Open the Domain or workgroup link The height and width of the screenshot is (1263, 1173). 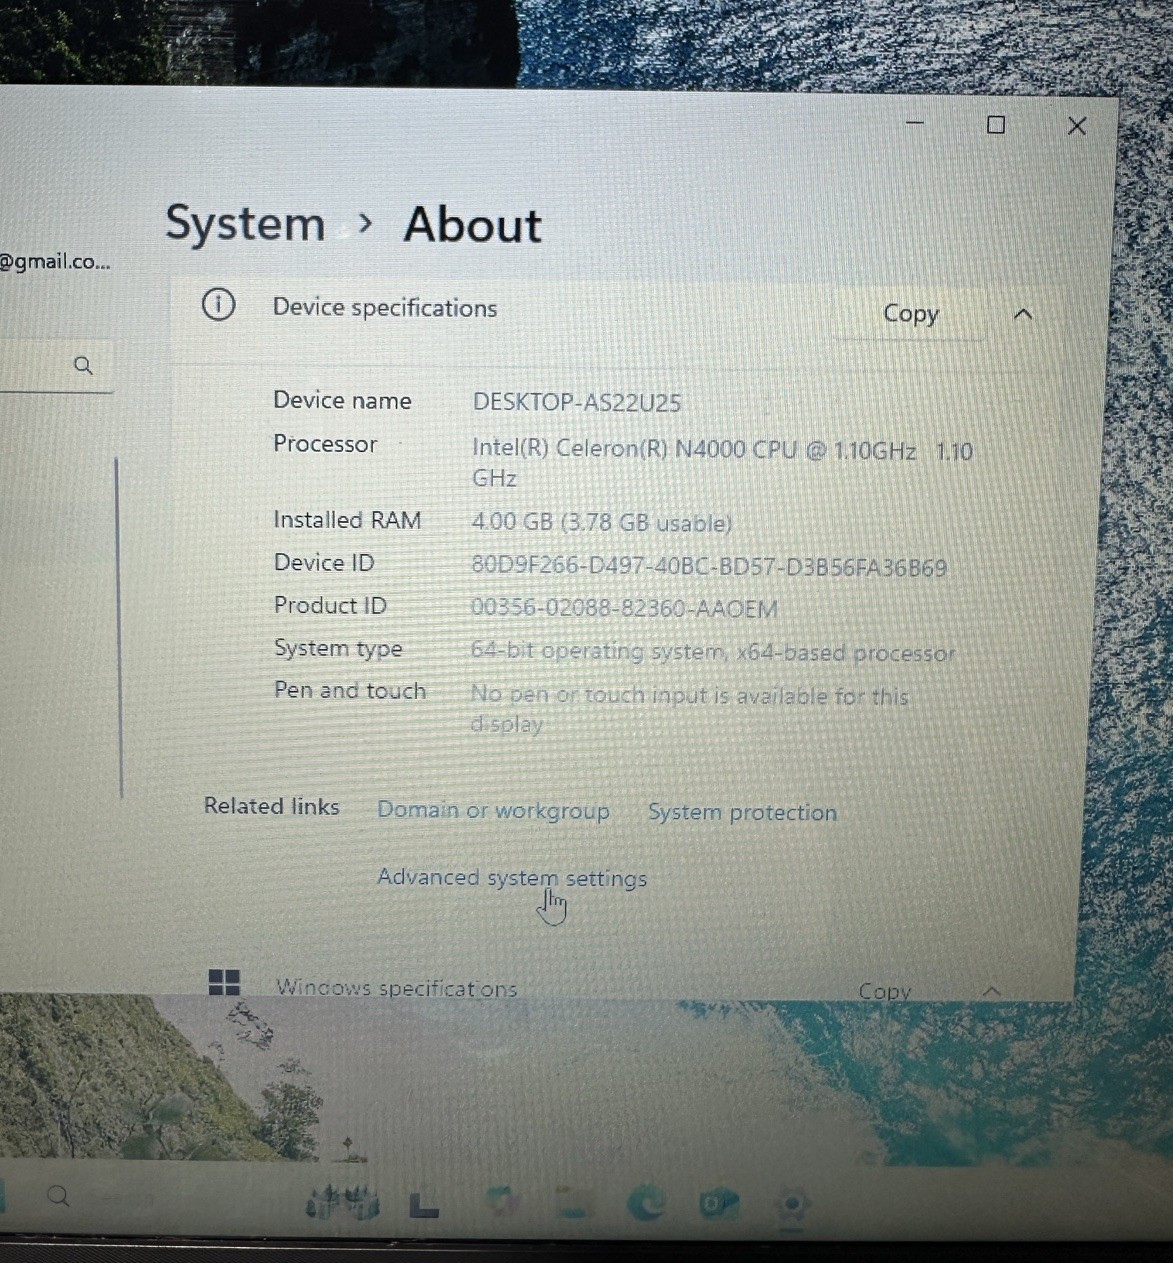[493, 810]
